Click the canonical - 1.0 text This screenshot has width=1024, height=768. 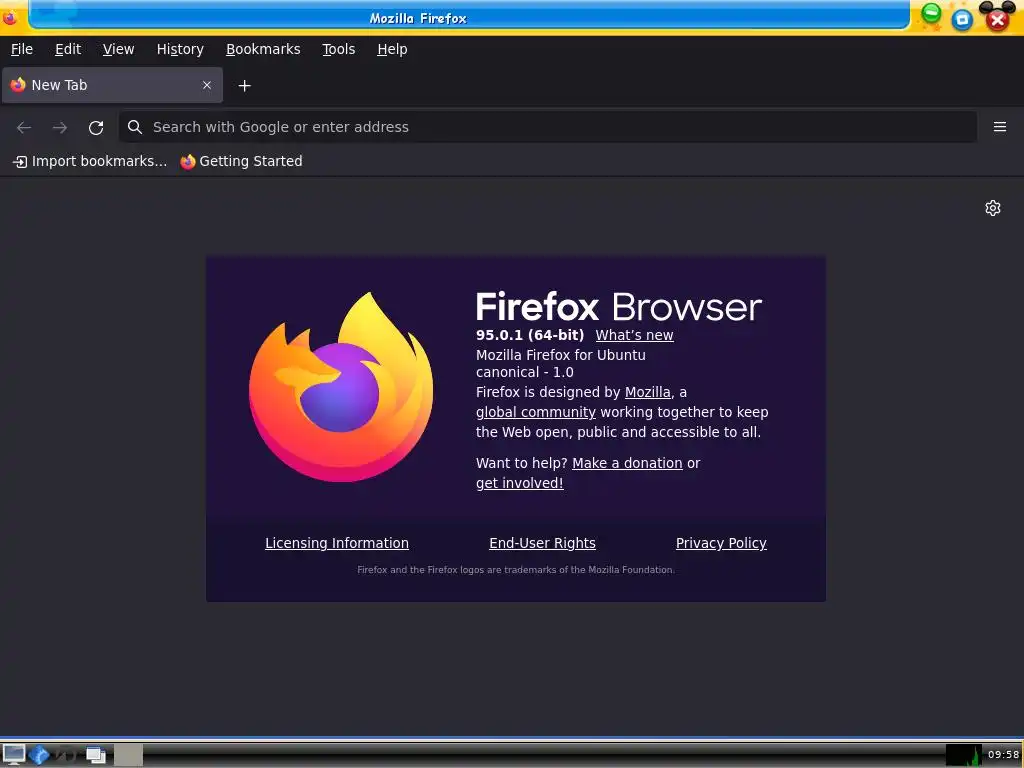tap(524, 372)
